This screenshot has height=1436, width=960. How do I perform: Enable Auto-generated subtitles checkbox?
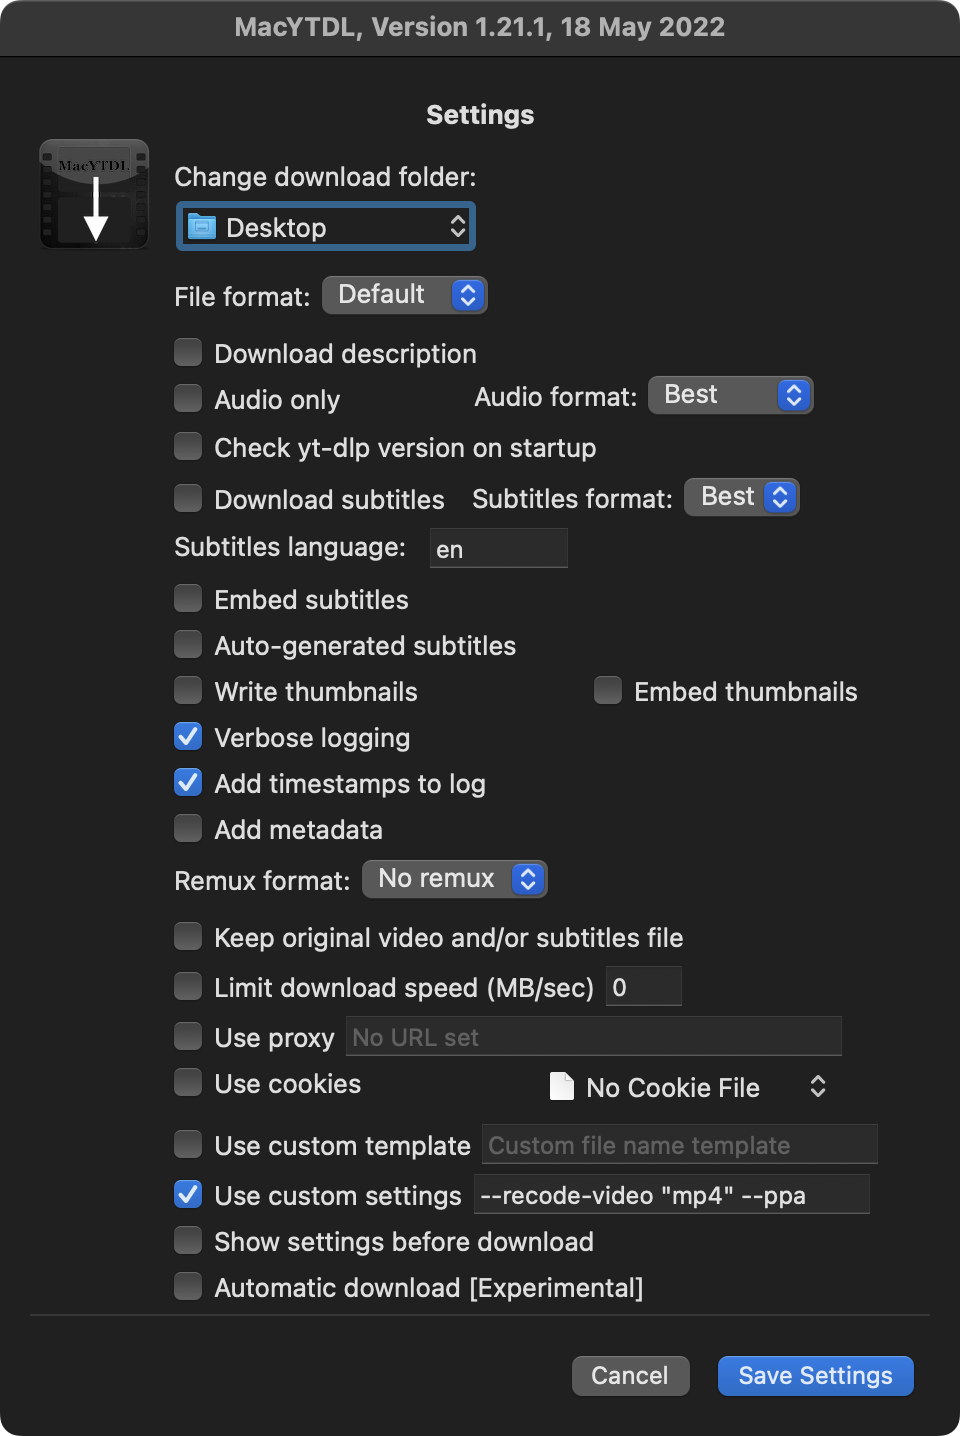188,644
